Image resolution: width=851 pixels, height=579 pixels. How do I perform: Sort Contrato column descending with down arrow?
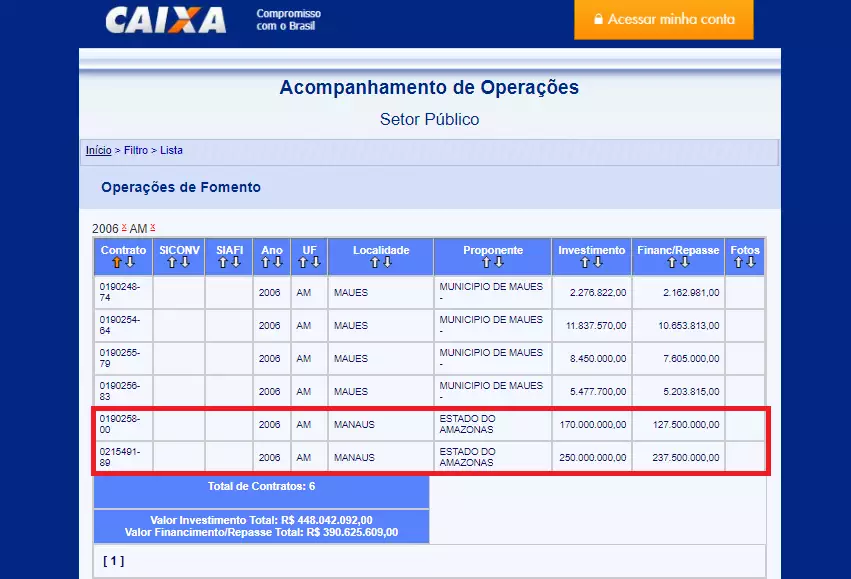[130, 263]
